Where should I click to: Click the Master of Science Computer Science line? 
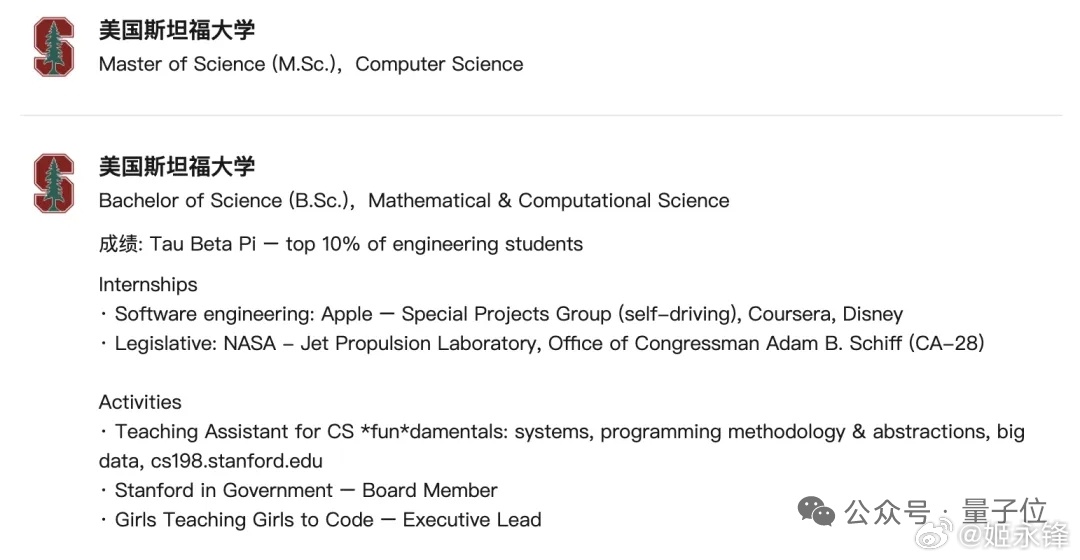(311, 64)
